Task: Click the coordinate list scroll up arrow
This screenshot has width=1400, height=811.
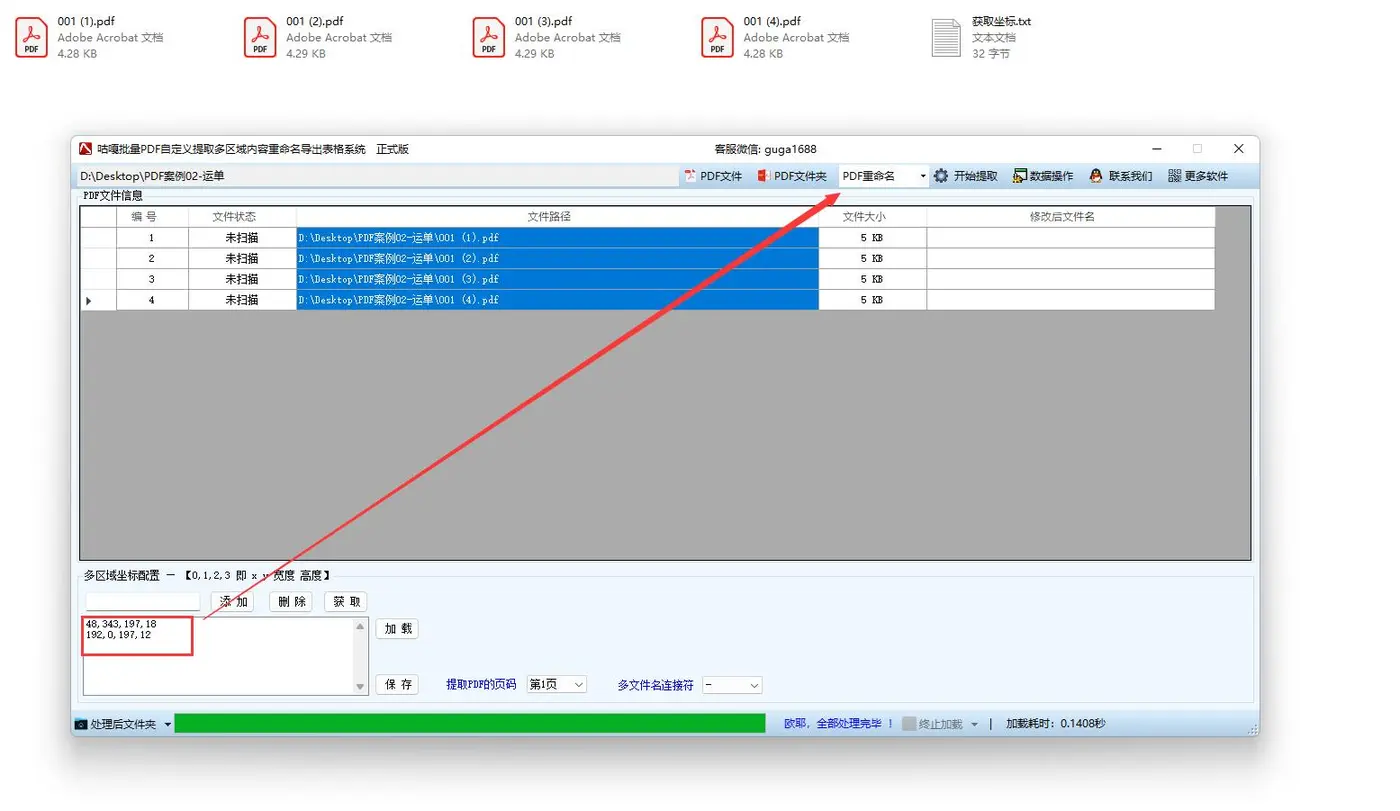Action: [x=361, y=626]
